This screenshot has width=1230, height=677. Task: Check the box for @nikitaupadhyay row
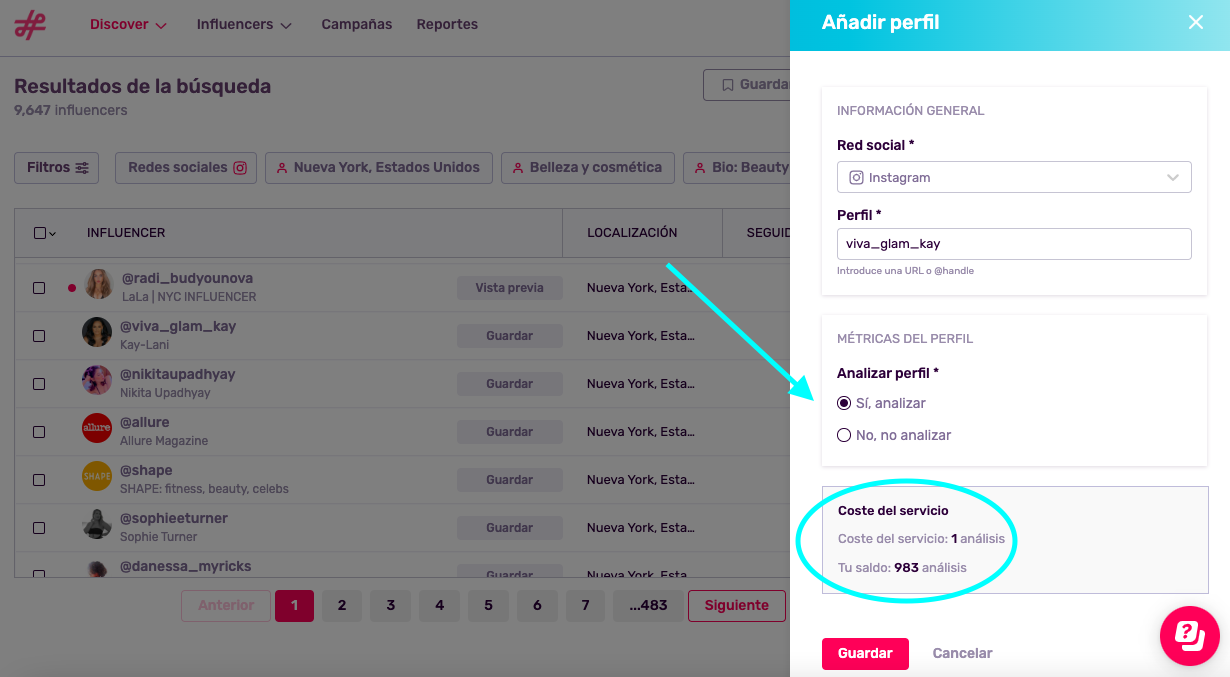click(39, 384)
